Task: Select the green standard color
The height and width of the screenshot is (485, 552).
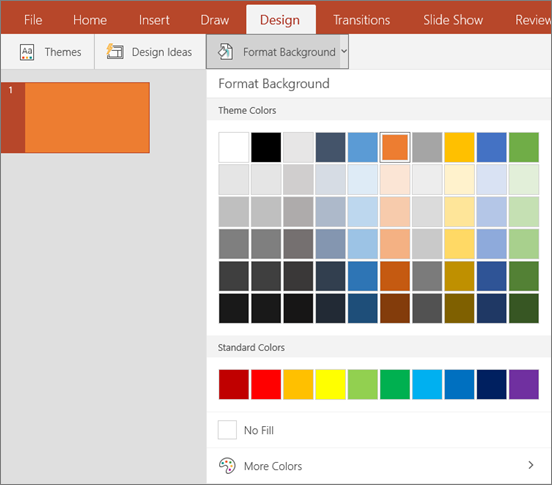Action: [x=395, y=384]
